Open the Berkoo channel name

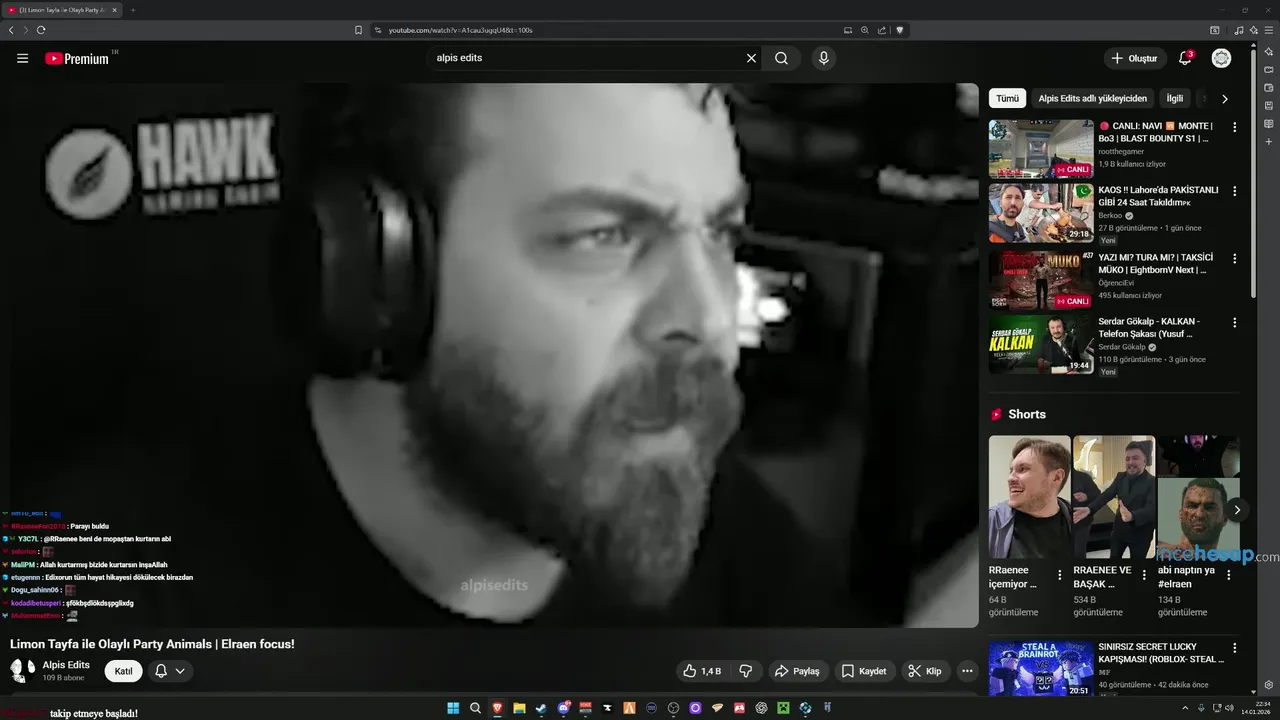coord(1110,215)
